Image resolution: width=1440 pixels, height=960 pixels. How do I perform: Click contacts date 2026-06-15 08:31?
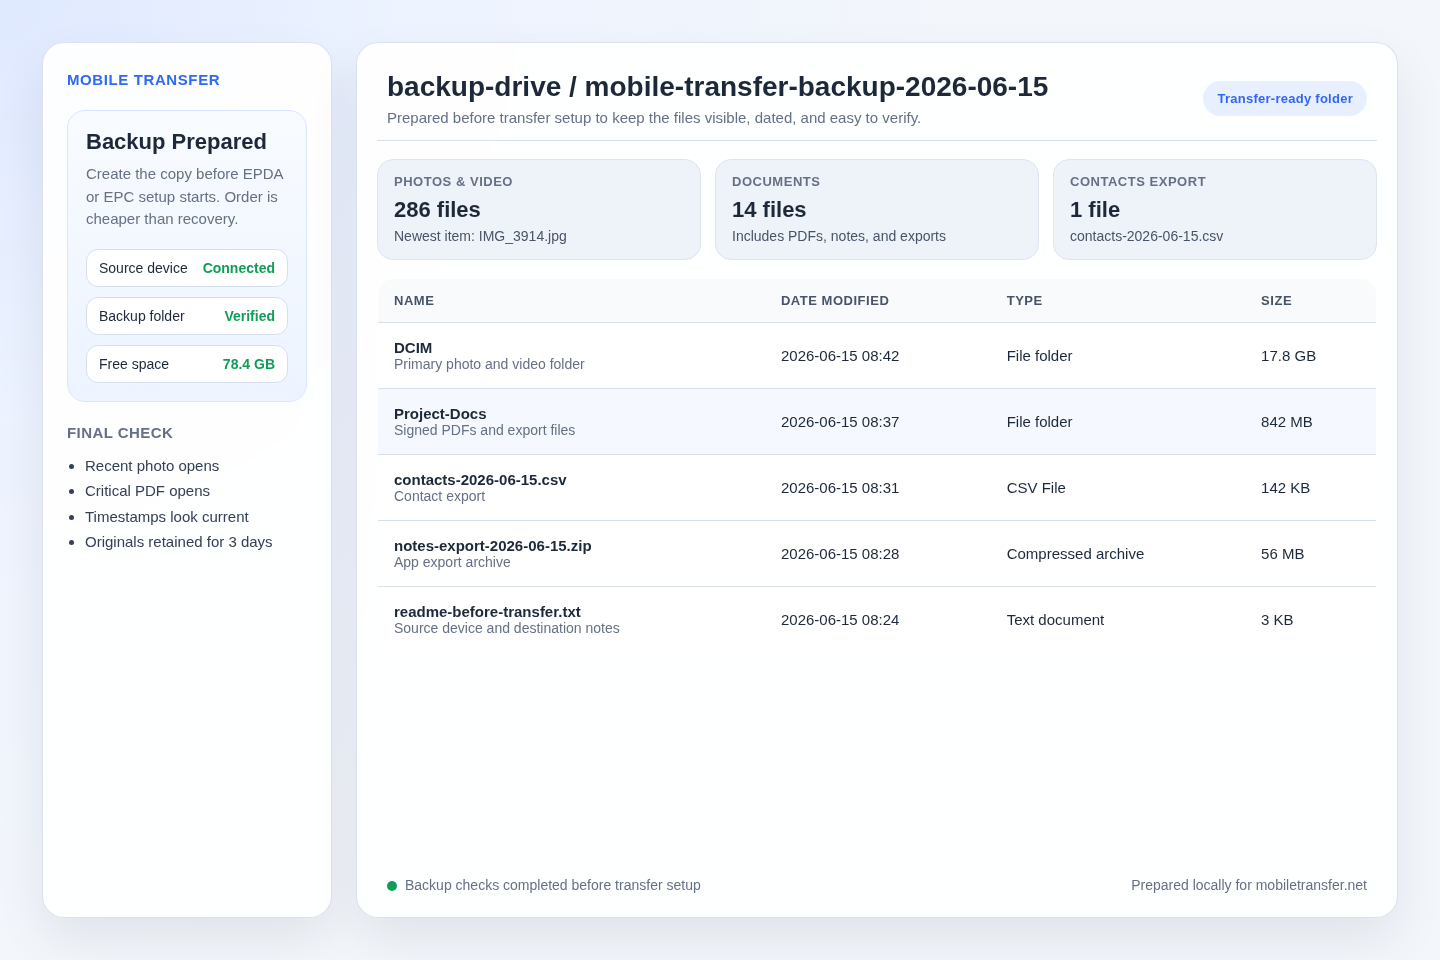pos(840,488)
